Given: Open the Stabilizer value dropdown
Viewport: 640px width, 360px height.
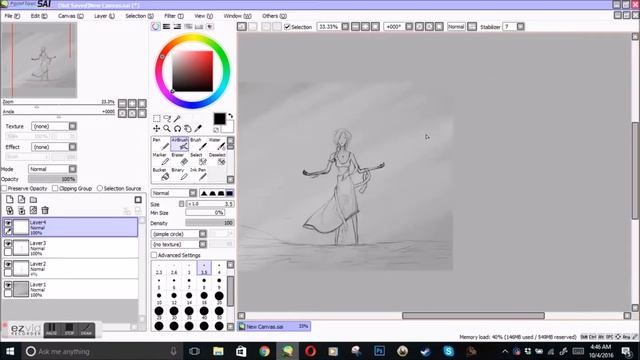Looking at the screenshot, I should point(520,27).
